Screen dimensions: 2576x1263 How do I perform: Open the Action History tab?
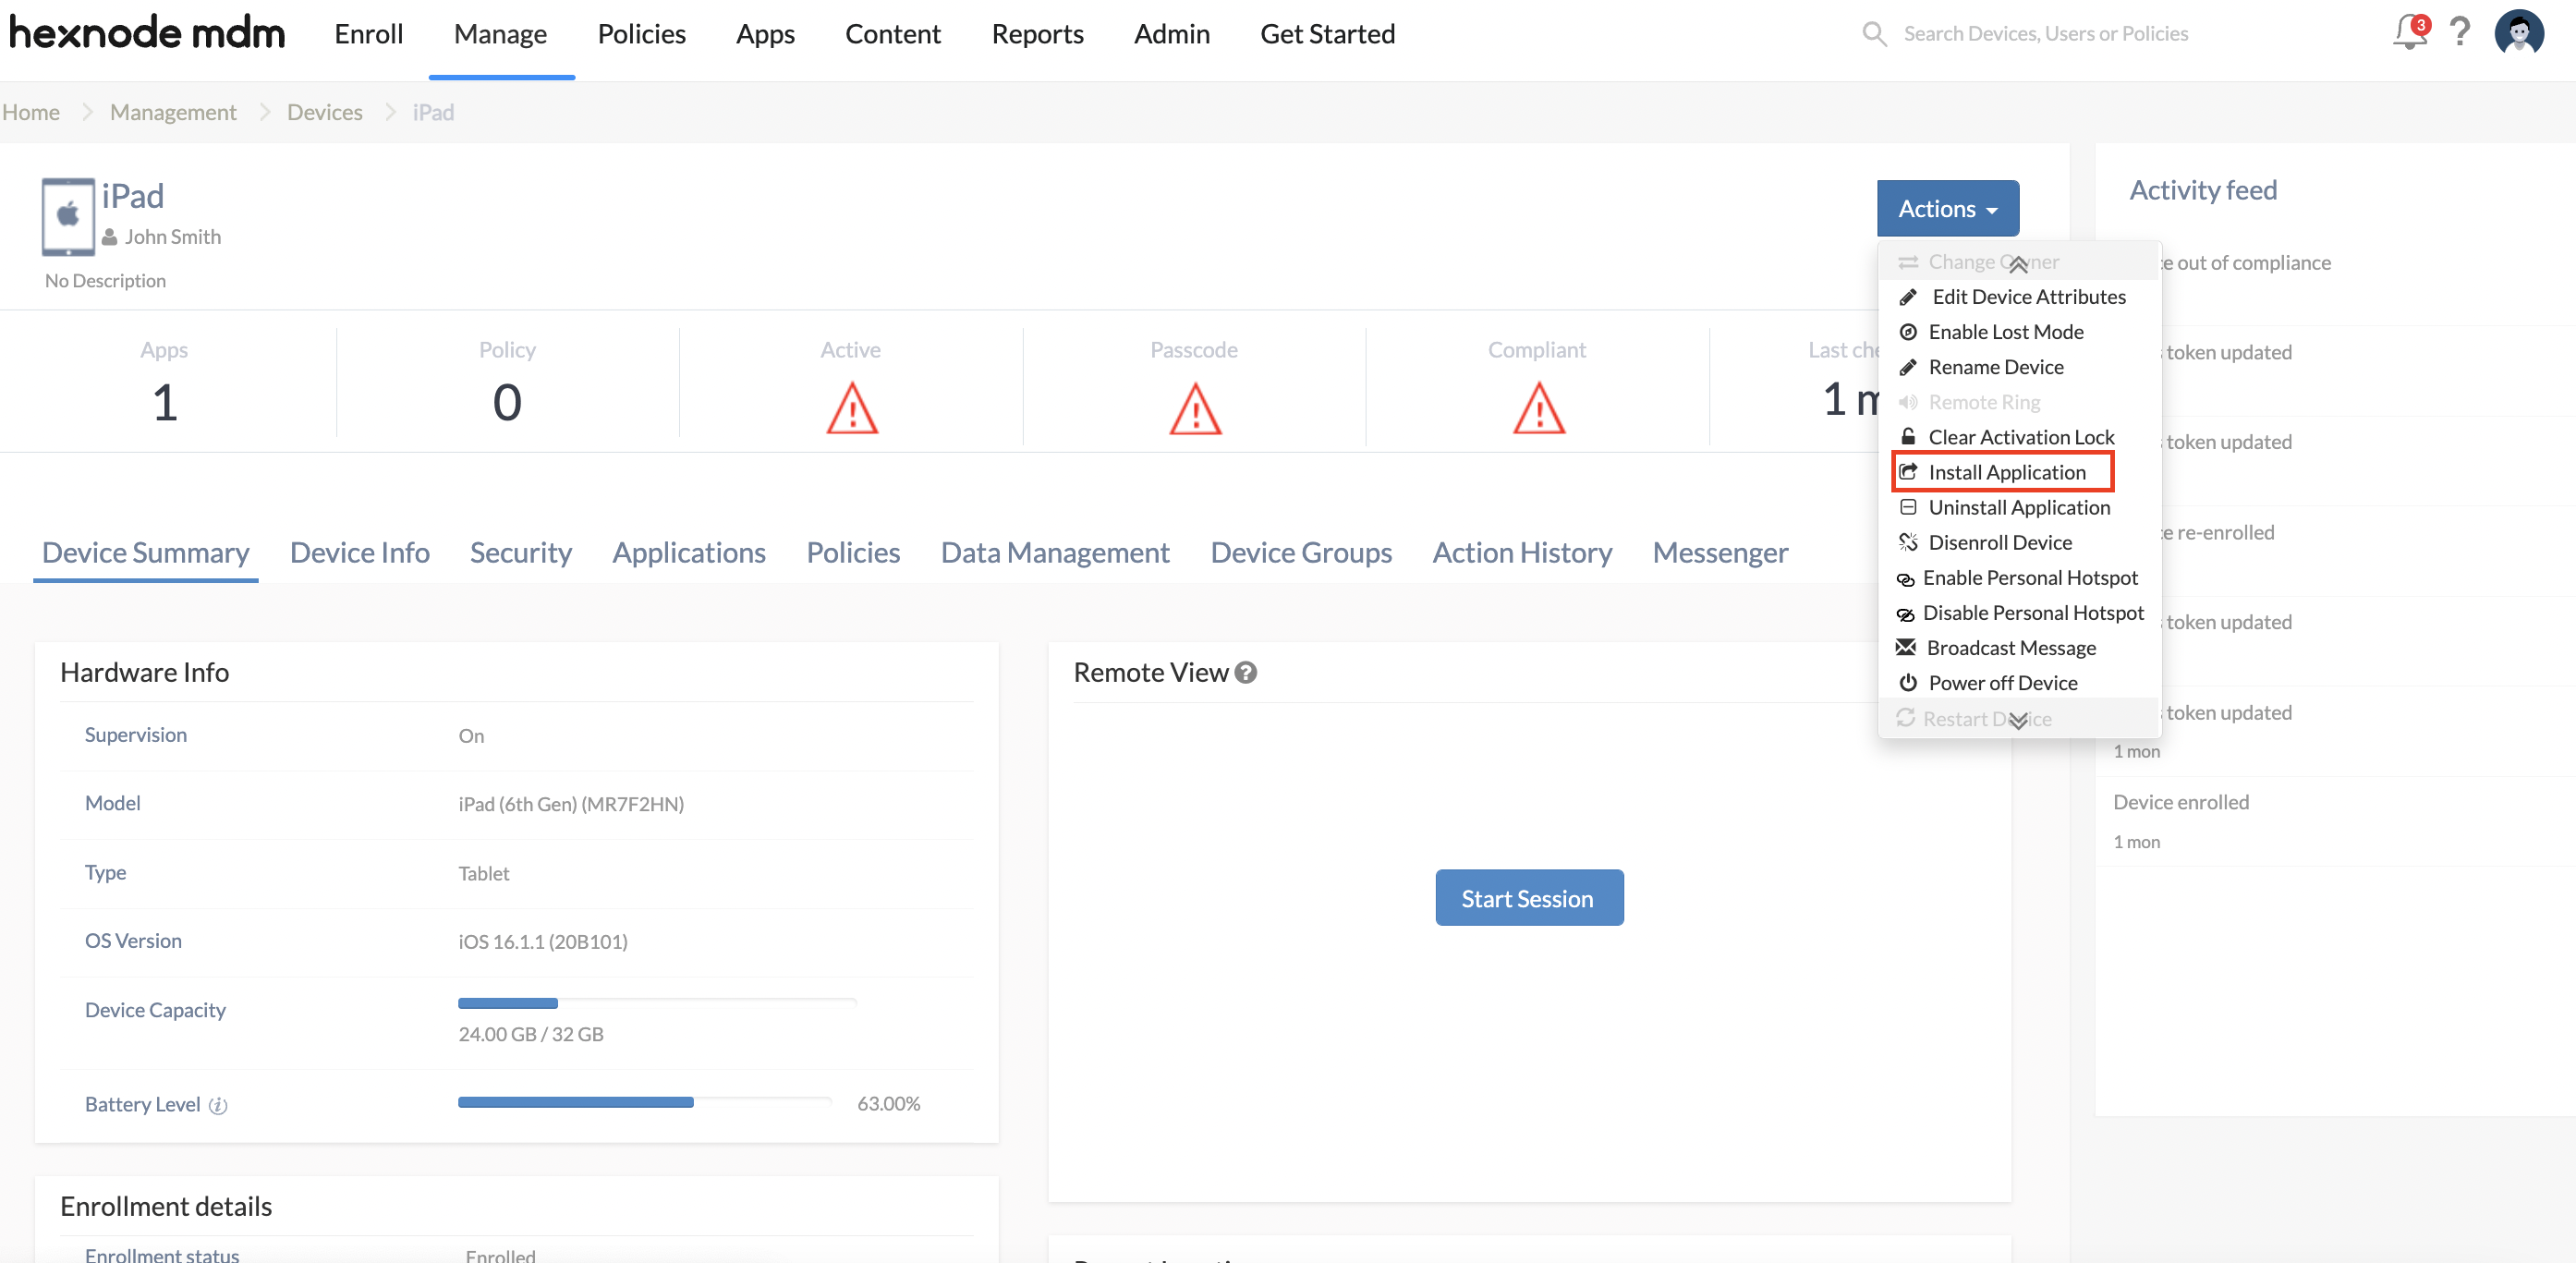[x=1522, y=552]
